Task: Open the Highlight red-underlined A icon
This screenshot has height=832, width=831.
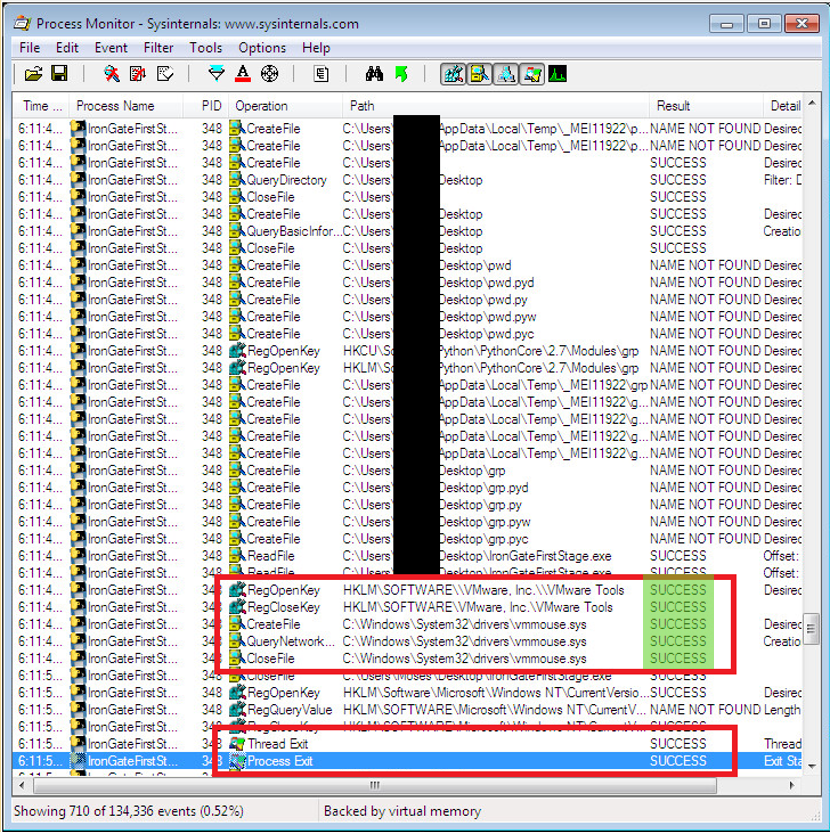Action: click(x=243, y=74)
